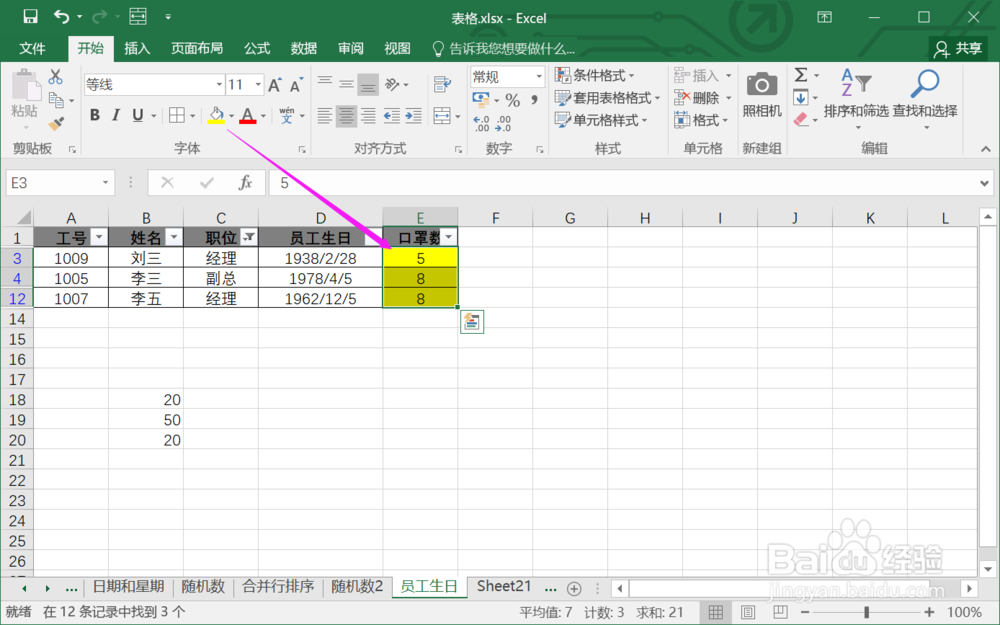Click the 共享 Share button
Screen dimensions: 1000x625
[x=958, y=48]
